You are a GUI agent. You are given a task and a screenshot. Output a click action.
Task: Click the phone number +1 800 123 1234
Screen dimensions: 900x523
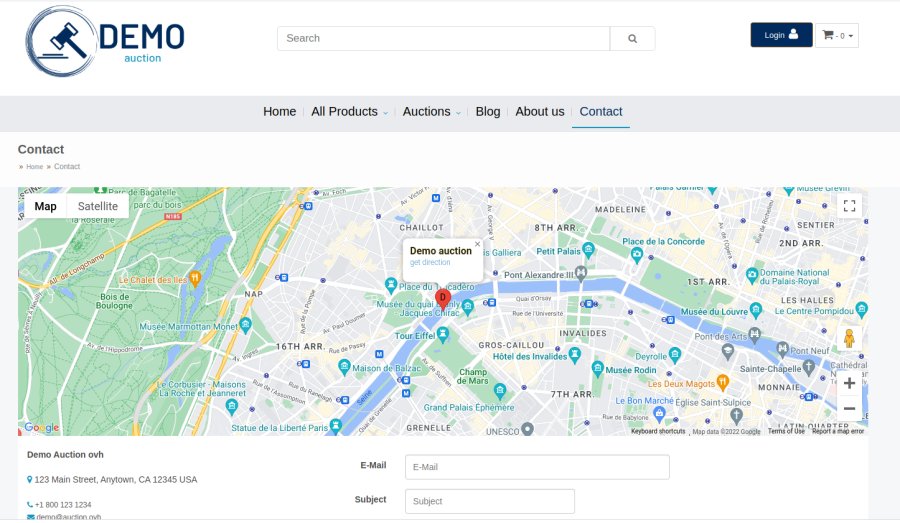[63, 505]
